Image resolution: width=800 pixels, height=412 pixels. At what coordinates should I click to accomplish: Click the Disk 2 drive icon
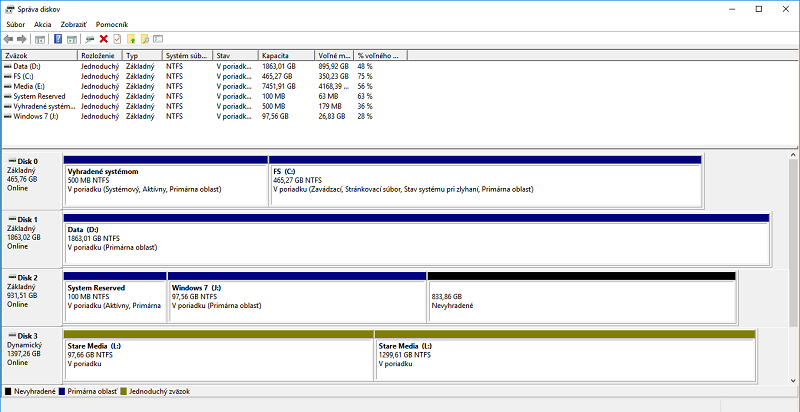pyautogui.click(x=13, y=278)
